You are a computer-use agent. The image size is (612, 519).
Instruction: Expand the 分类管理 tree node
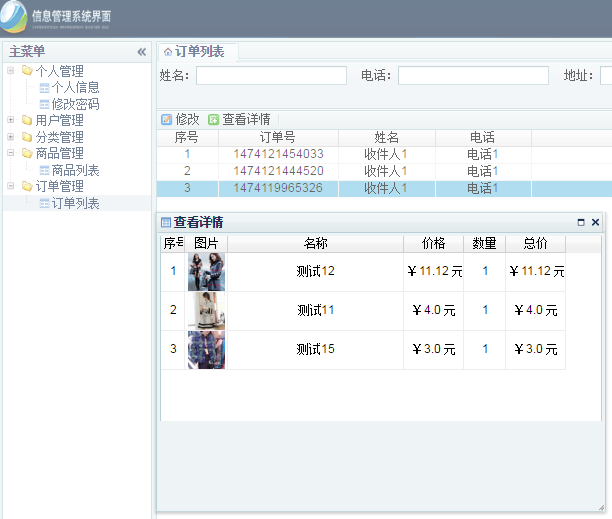click(11, 137)
